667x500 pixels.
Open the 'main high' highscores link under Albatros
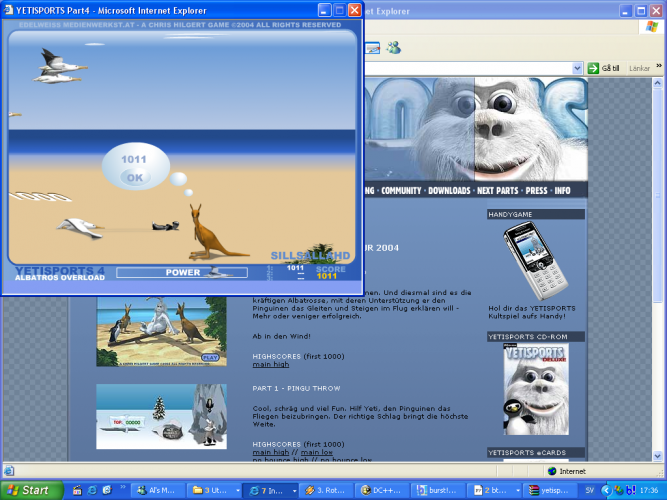click(272, 365)
